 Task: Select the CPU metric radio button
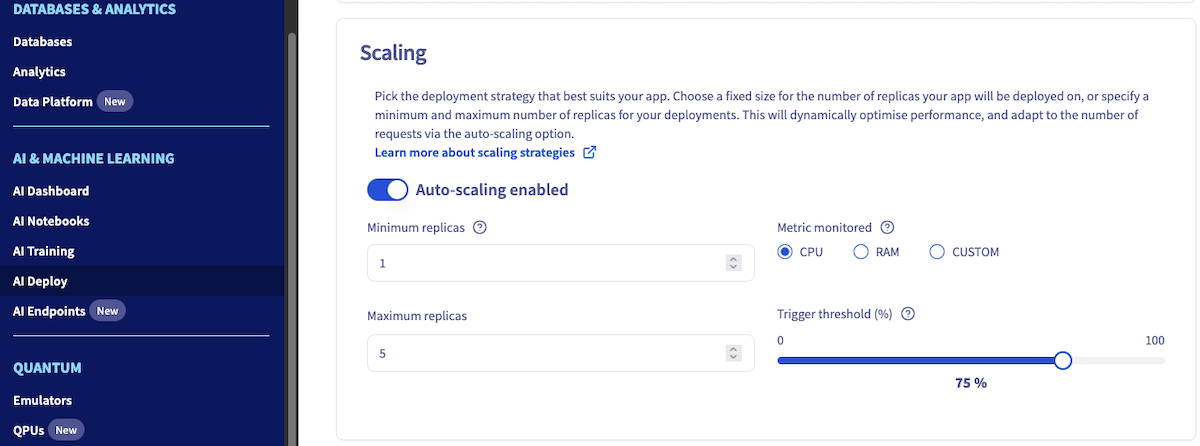[785, 252]
